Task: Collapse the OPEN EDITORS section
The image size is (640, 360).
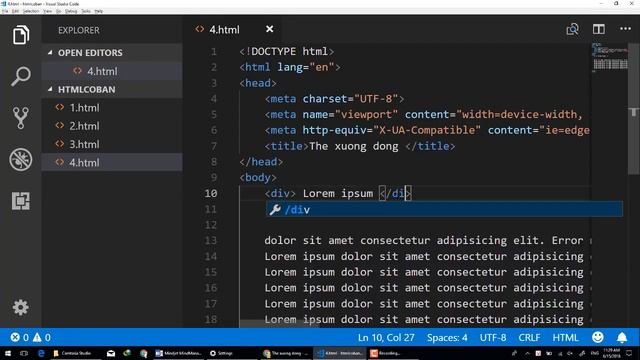Action: pos(50,53)
